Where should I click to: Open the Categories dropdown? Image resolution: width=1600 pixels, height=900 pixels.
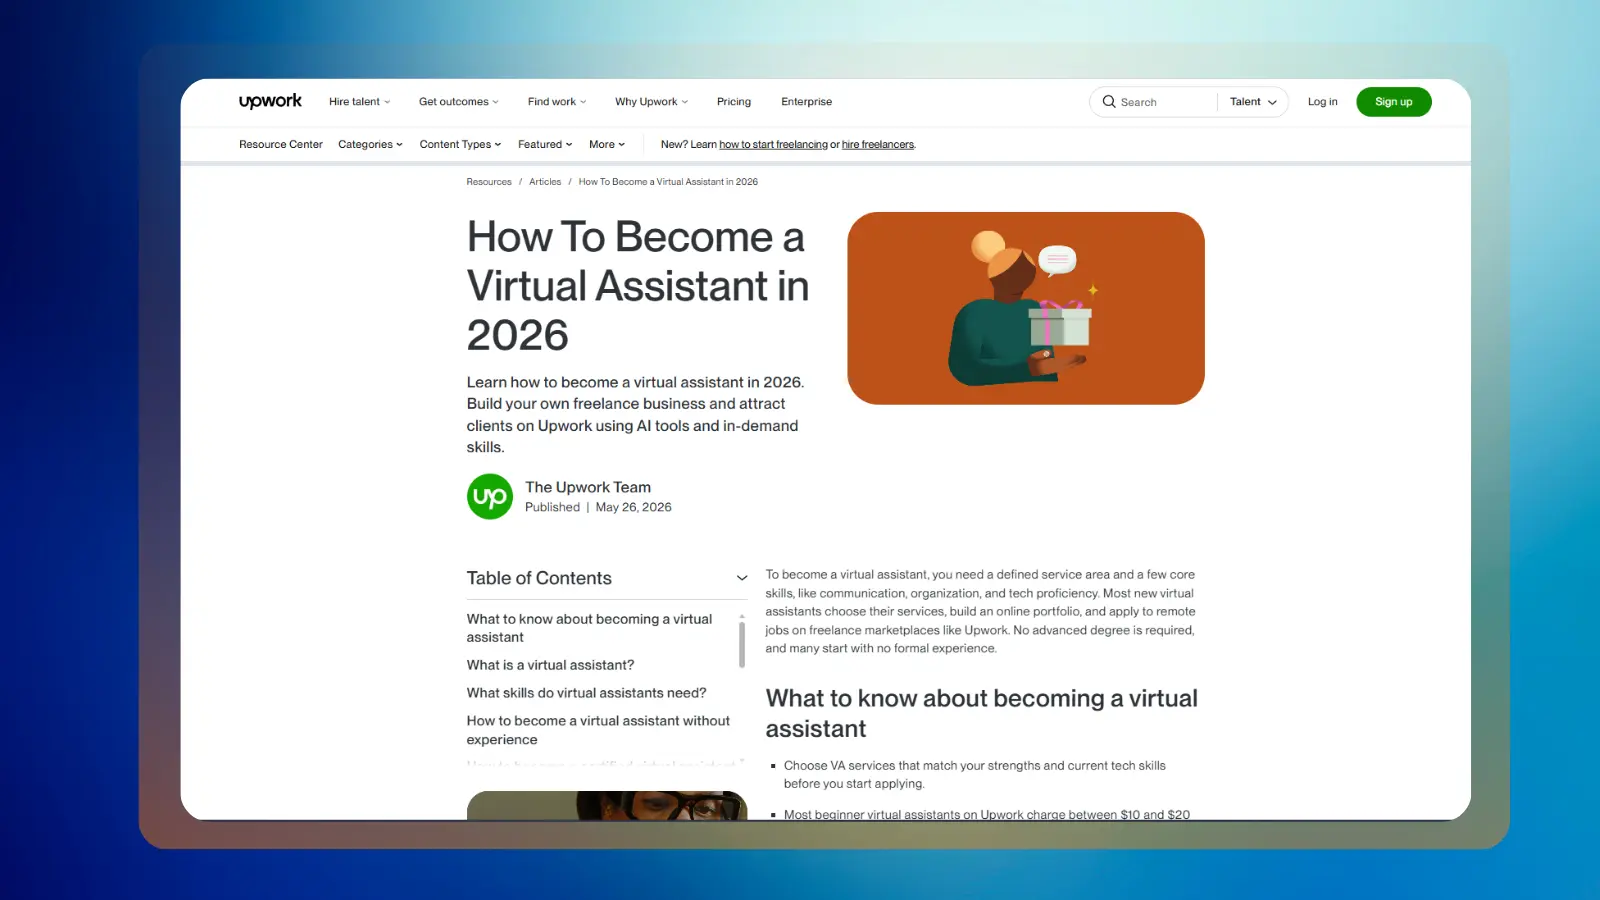pos(370,144)
